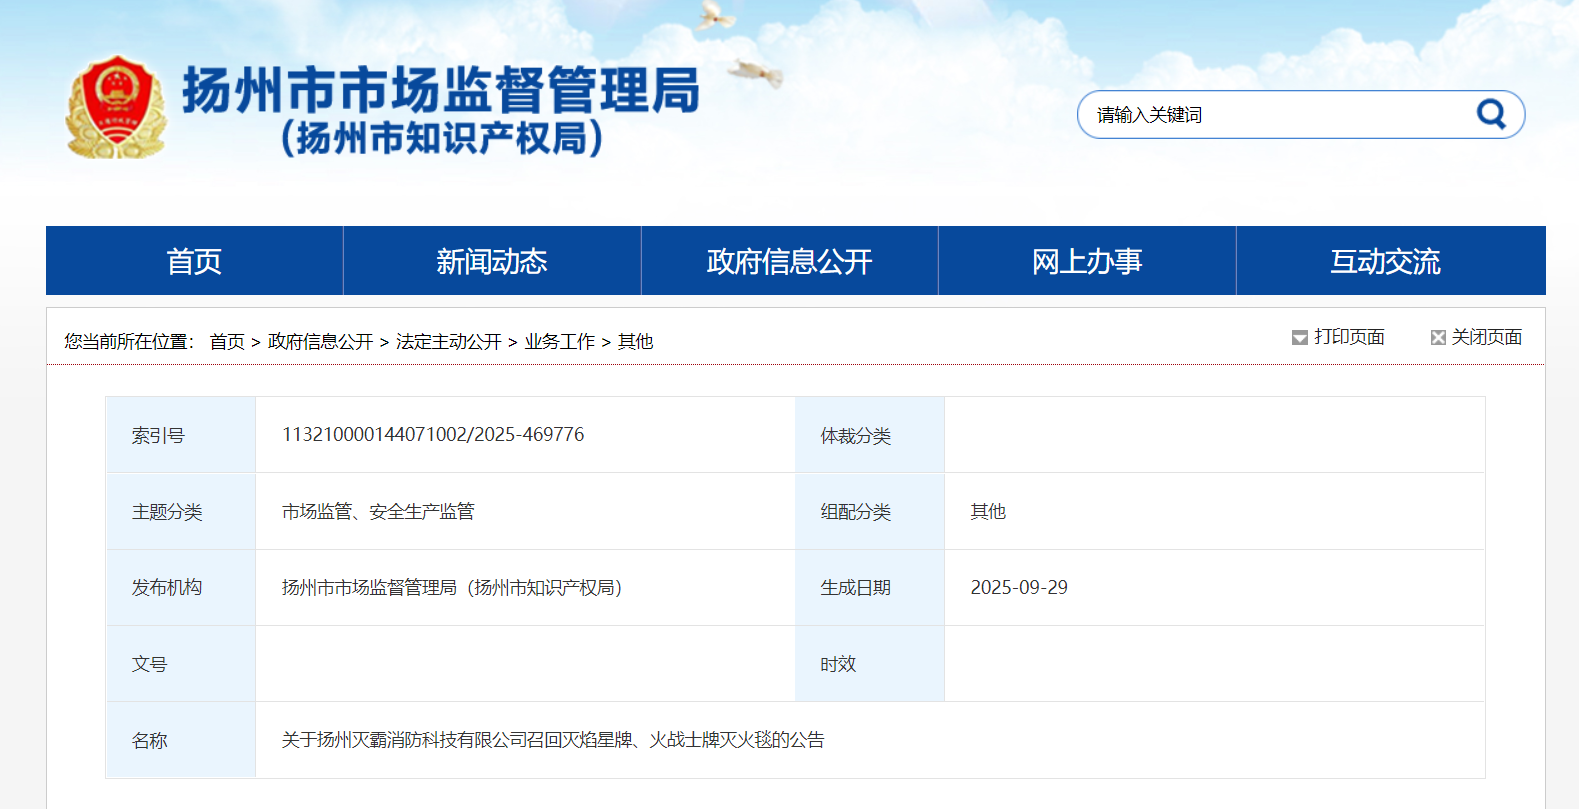1579x809 pixels.
Task: Open 政府信息公开 in the blue navigation bar
Action: (789, 261)
